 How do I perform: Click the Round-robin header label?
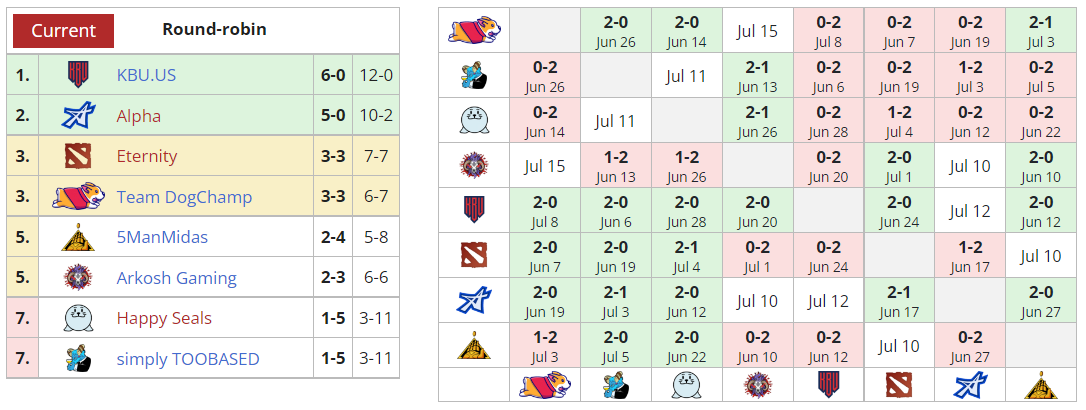tap(214, 29)
